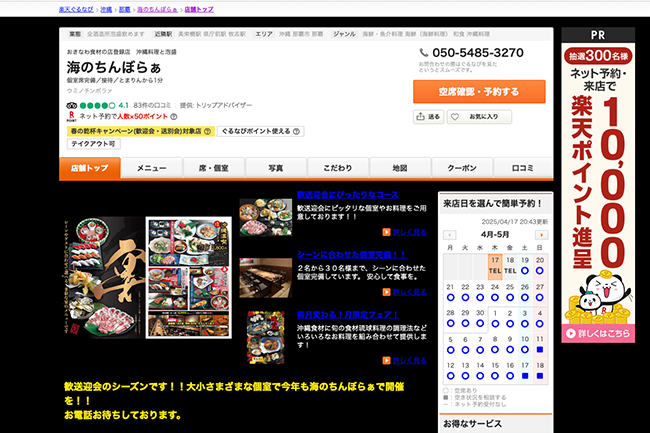This screenshot has width=650, height=433.
Task: Open the シーンに合わせた個室完備 link
Action: [348, 255]
